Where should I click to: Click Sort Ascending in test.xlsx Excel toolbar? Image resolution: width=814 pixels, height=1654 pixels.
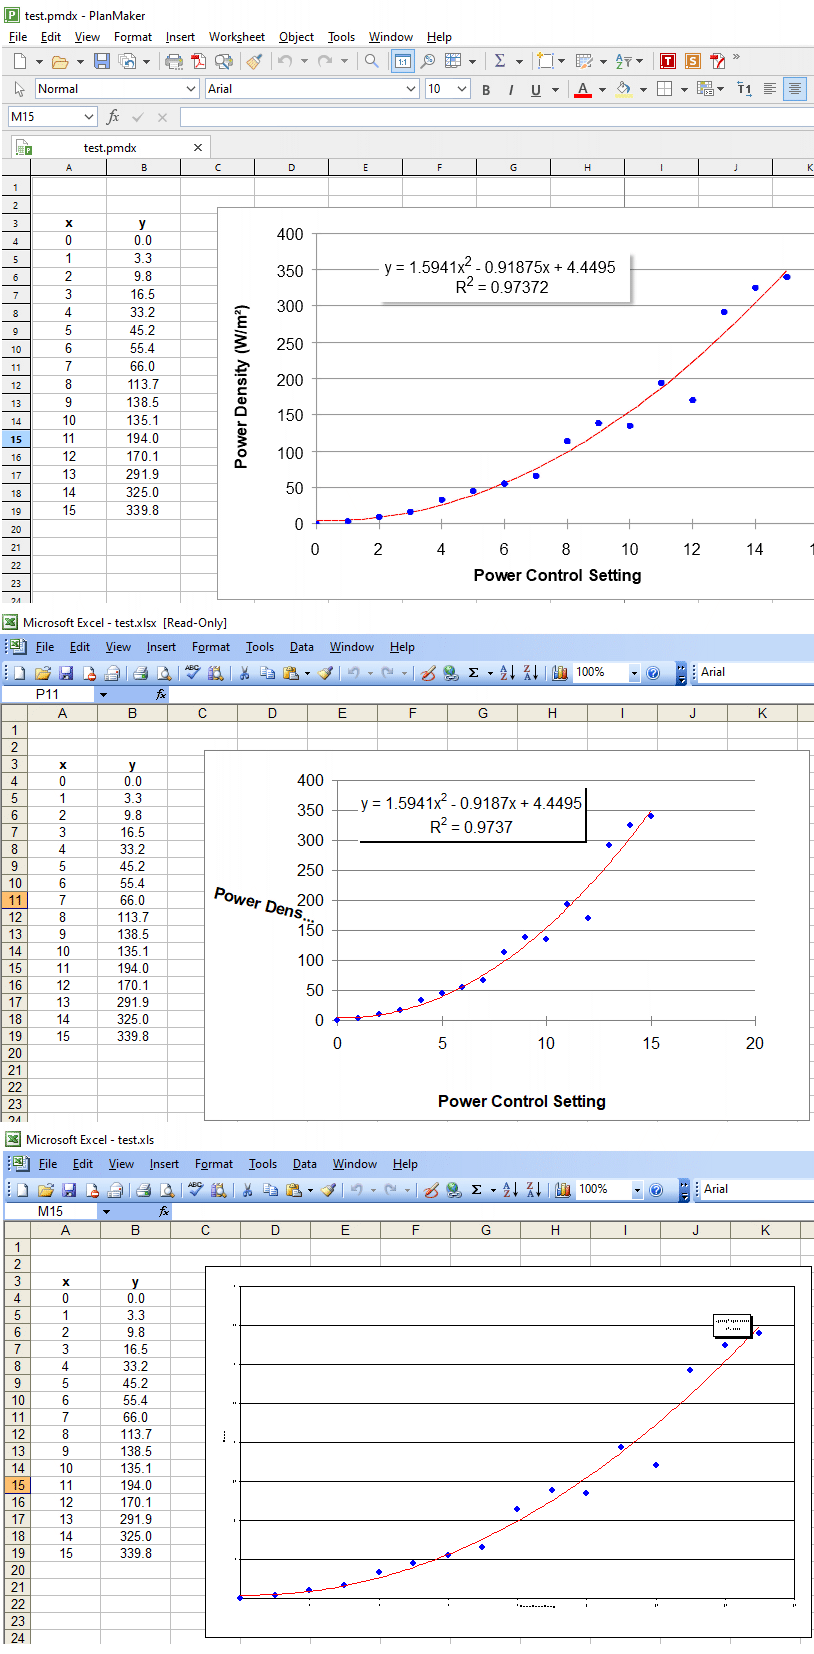tap(507, 673)
